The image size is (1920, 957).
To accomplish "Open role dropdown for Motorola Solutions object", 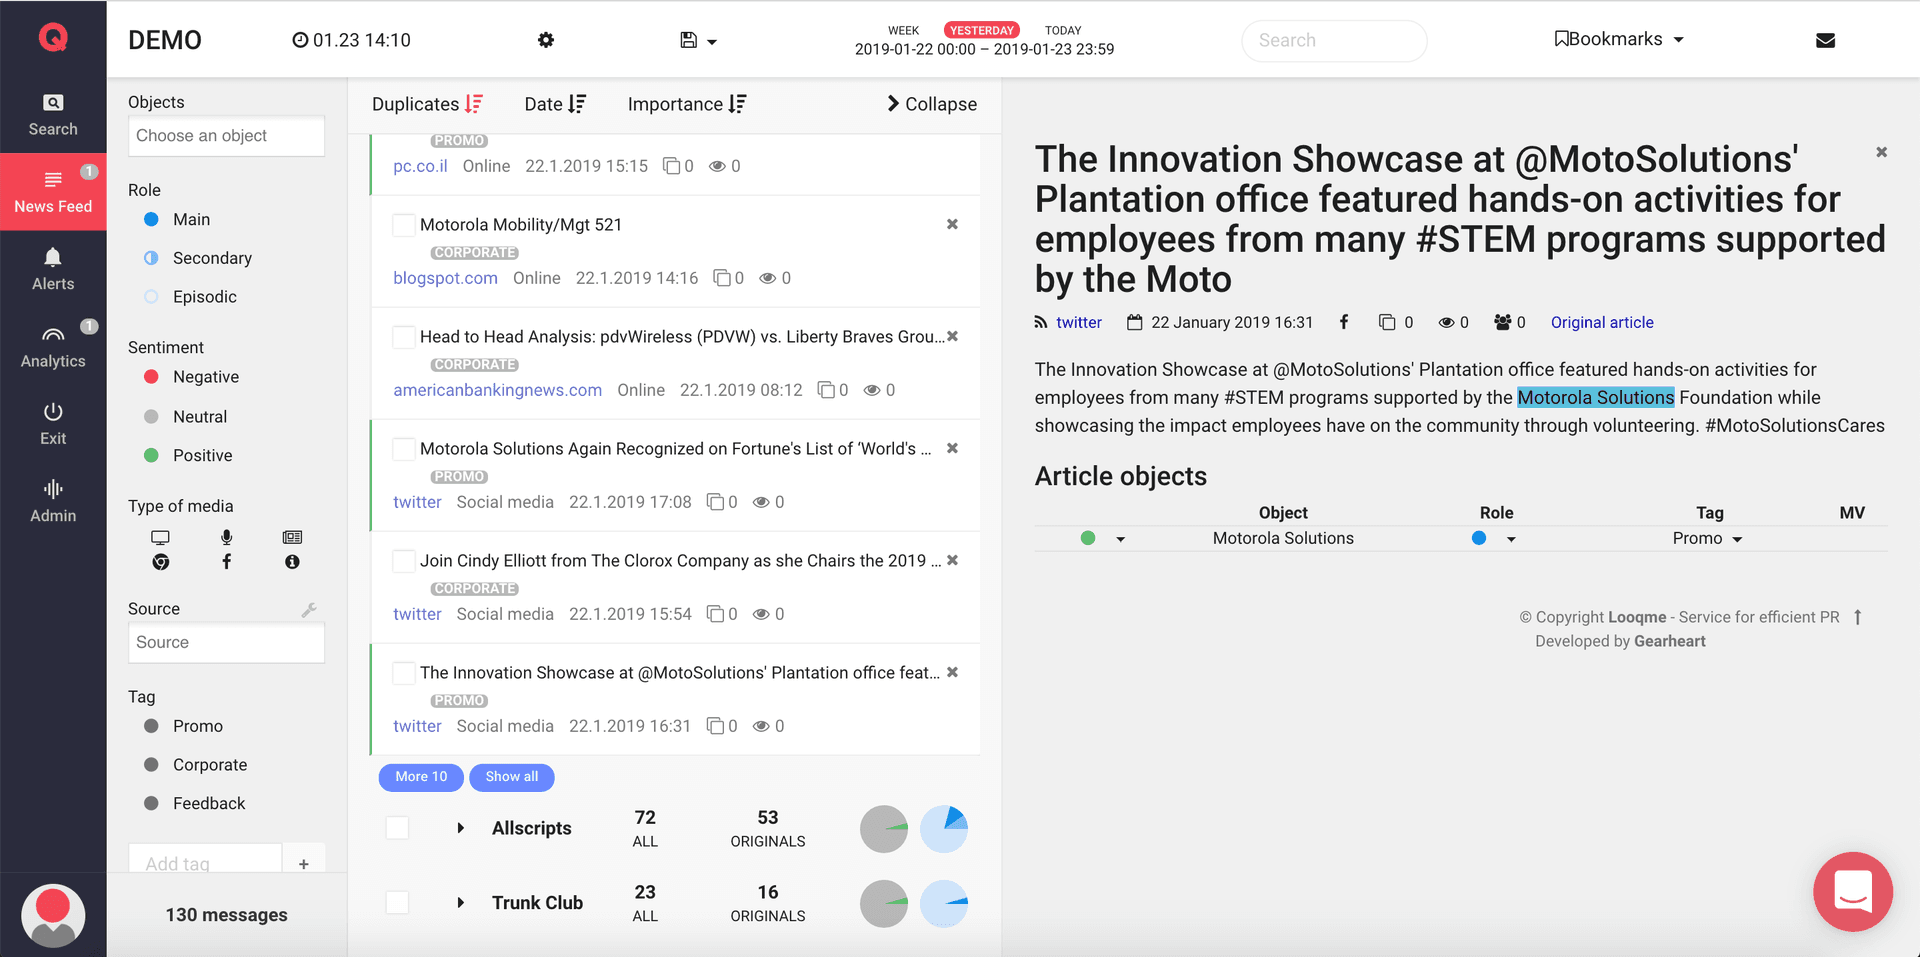I will click(x=1494, y=538).
